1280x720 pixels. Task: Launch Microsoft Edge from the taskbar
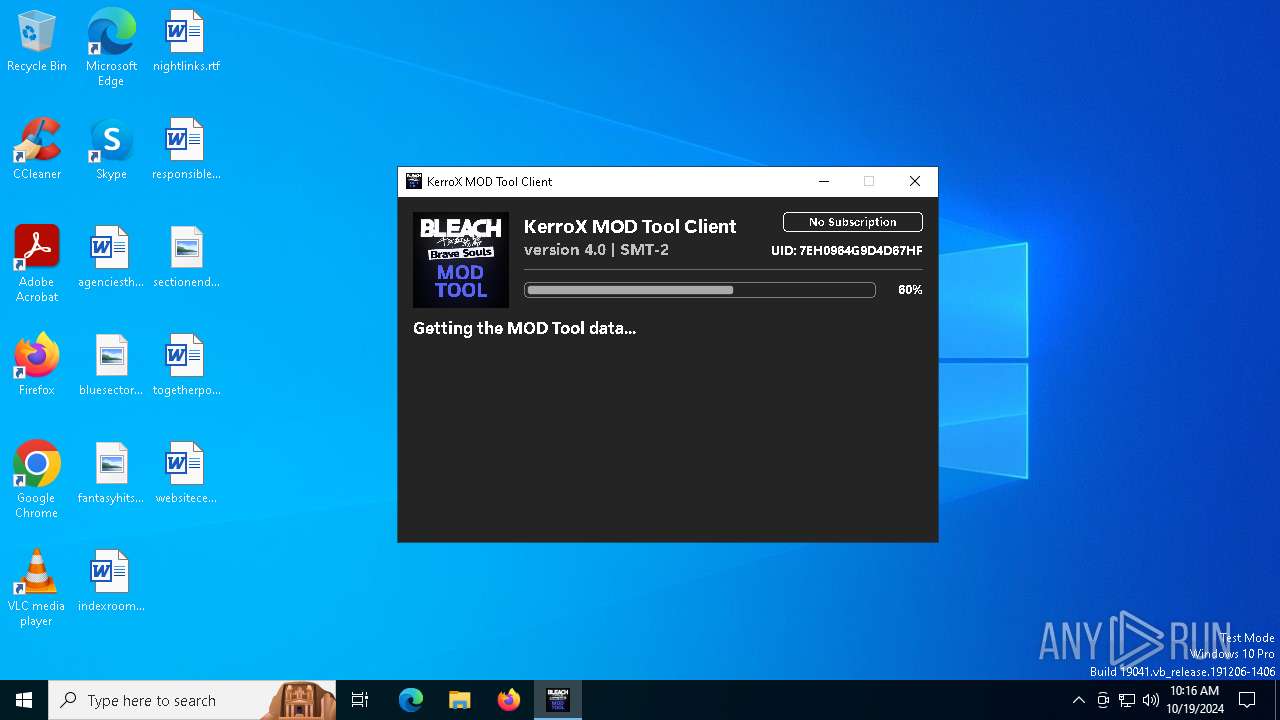(411, 700)
